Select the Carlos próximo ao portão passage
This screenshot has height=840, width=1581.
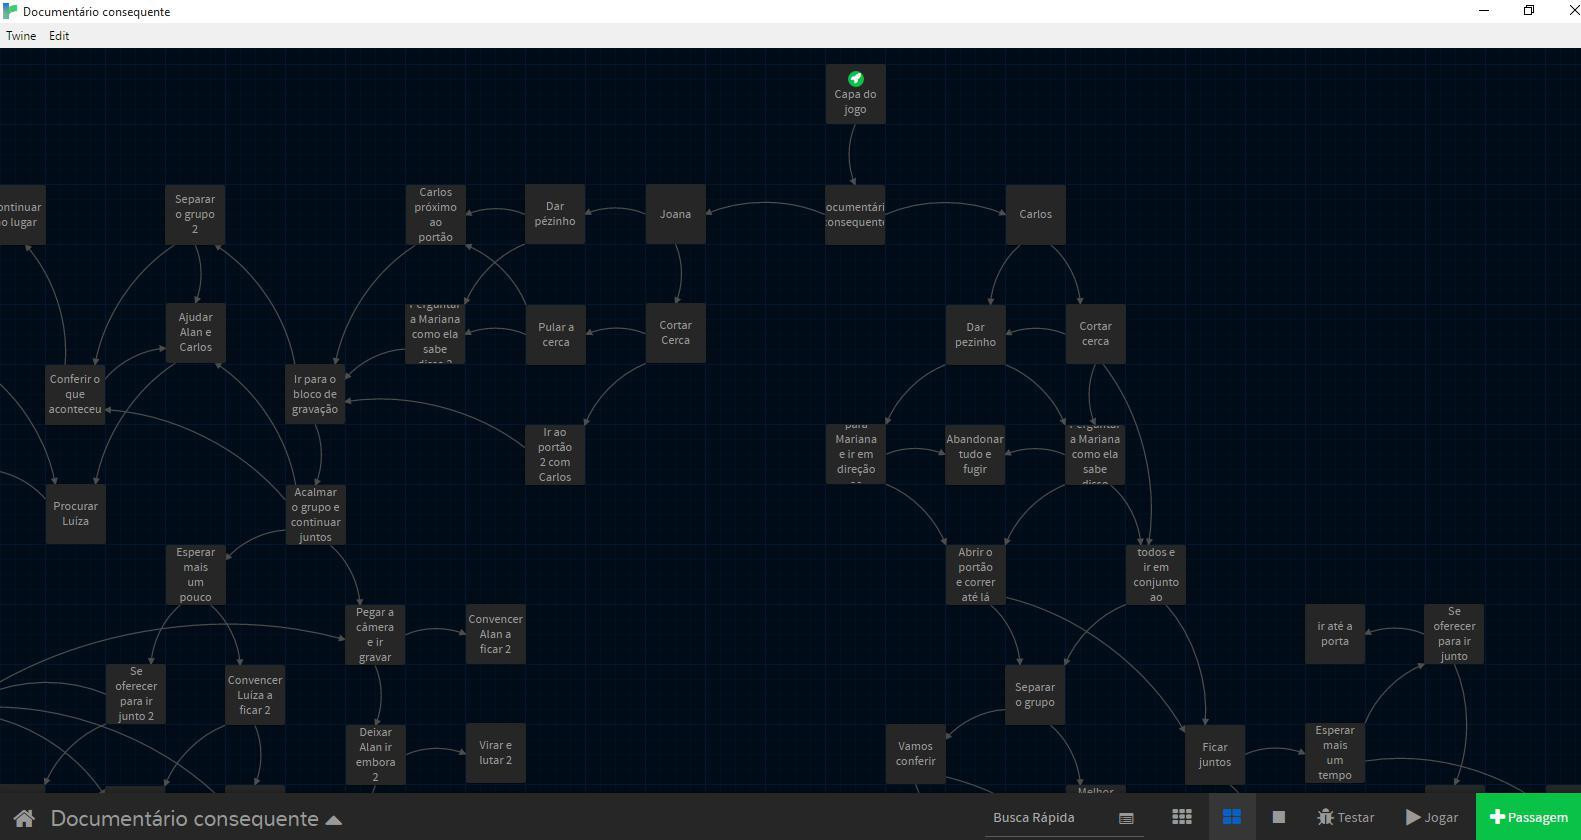tap(435, 214)
